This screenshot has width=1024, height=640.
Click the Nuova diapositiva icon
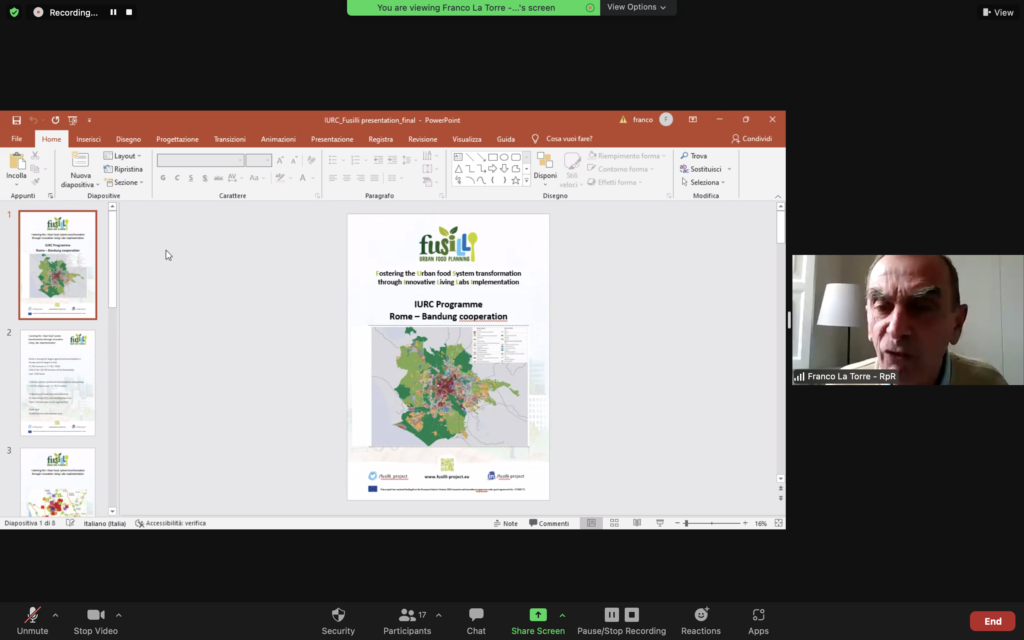pyautogui.click(x=80, y=160)
